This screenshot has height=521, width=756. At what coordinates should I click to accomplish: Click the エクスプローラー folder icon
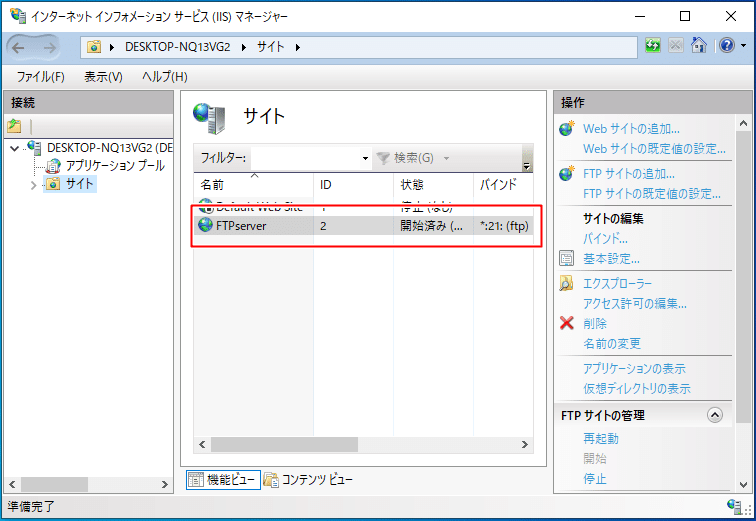pyautogui.click(x=567, y=283)
